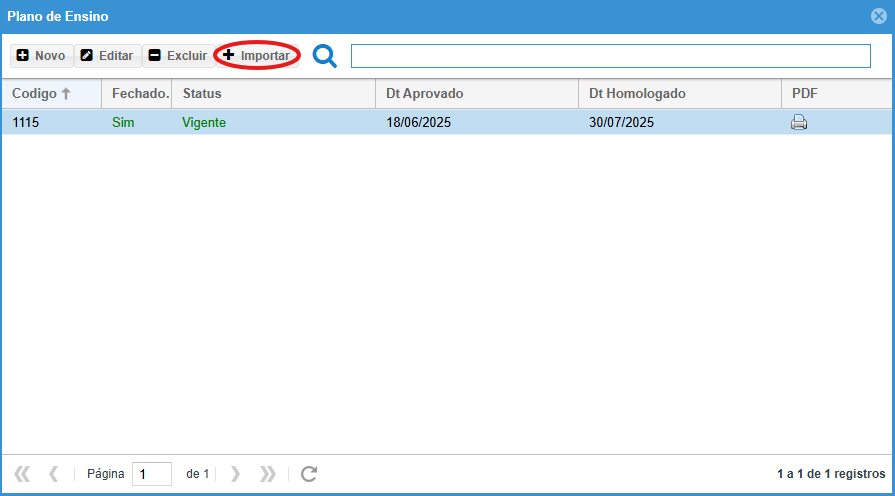Image resolution: width=895 pixels, height=496 pixels.
Task: Click the blue magnifying glass search icon
Action: [x=325, y=56]
